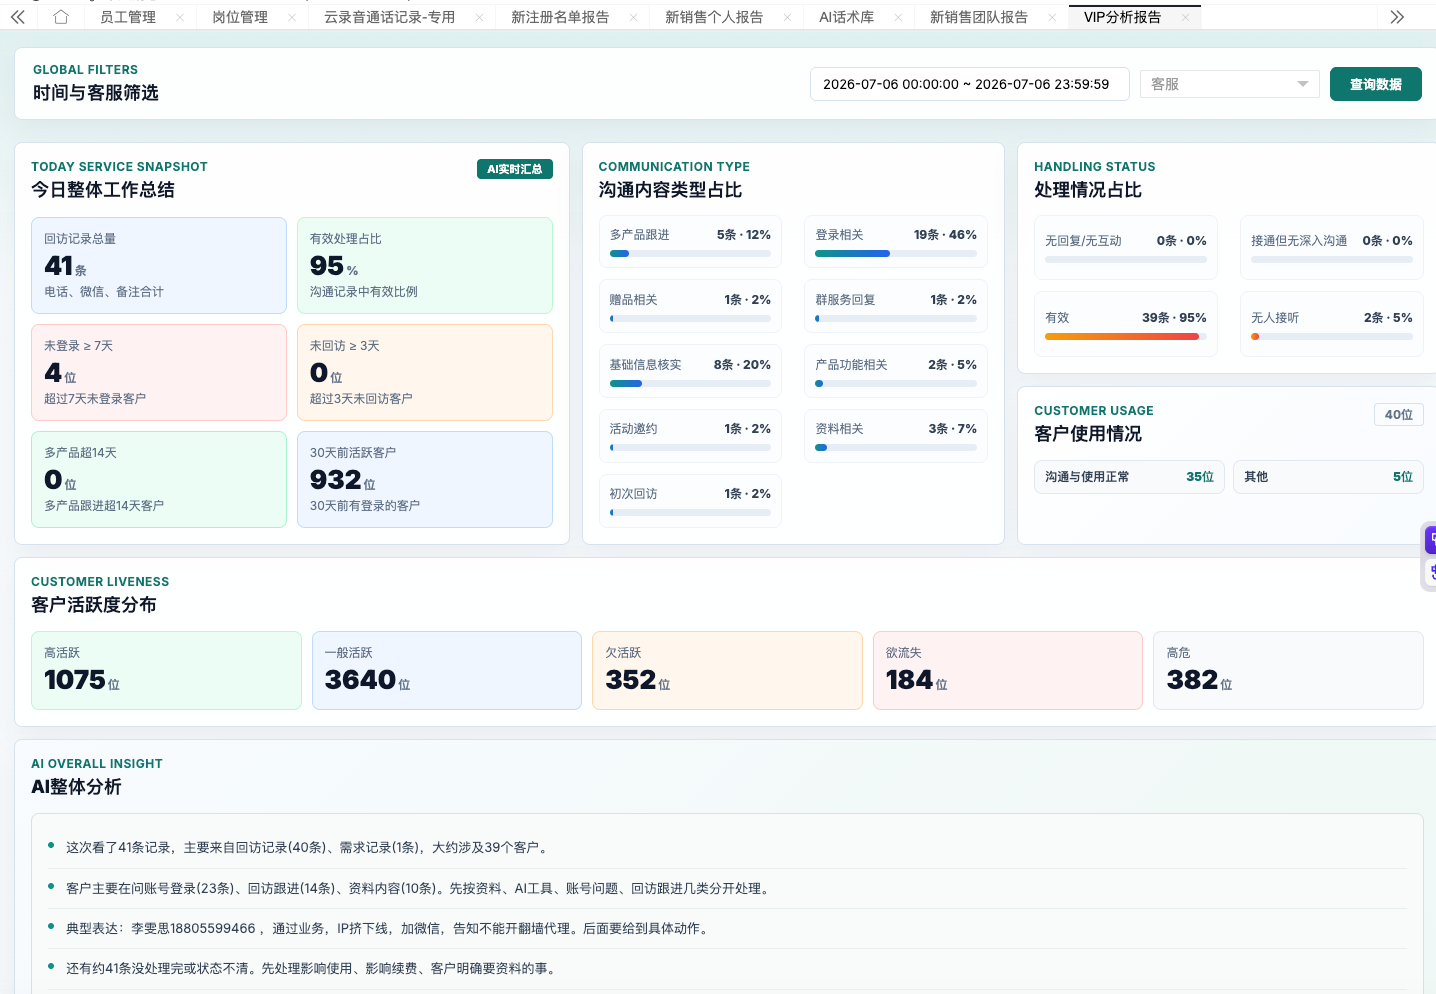Close the VIP分析报告 tab
1436x994 pixels.
[1185, 17]
